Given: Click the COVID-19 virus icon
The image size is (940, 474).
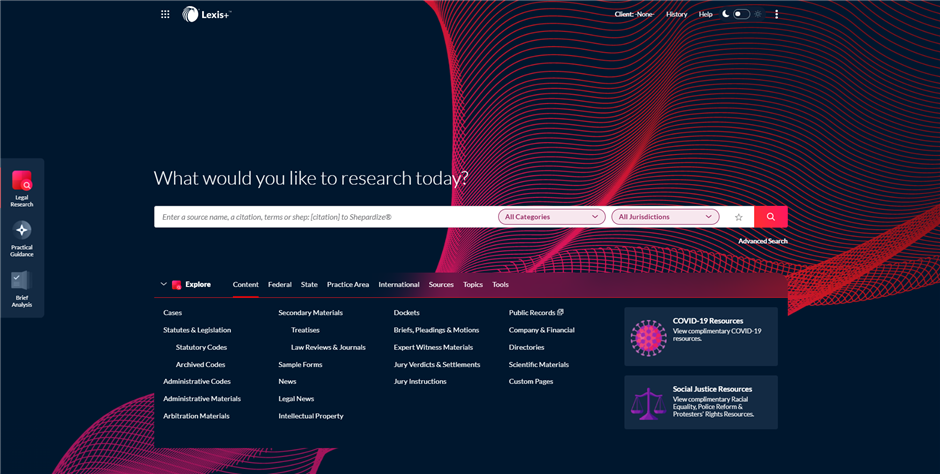Looking at the screenshot, I should click(x=648, y=337).
